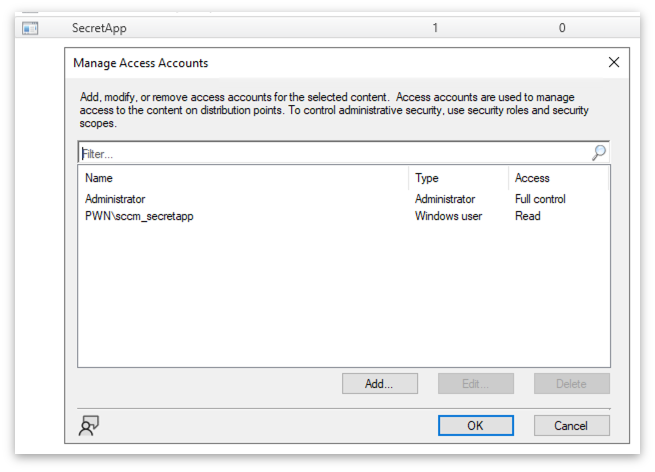Select the Administrator account row
Viewport: 655px width, 472px height.
click(x=115, y=199)
